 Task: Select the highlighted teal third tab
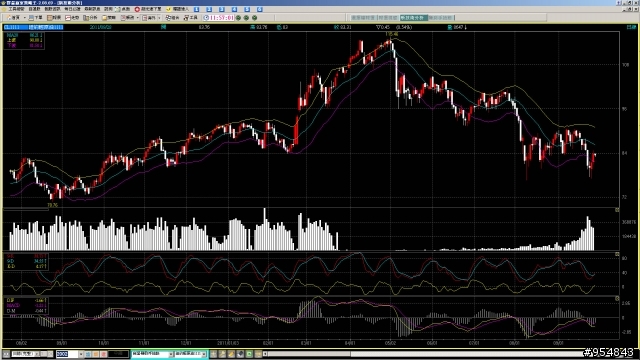413,18
